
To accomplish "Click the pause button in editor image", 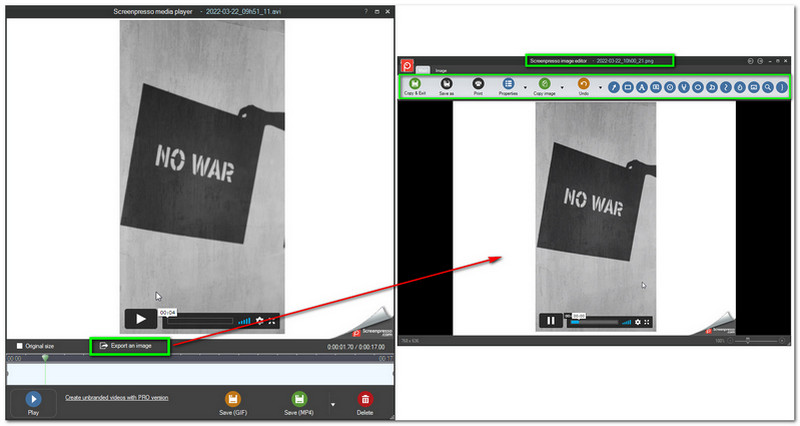I will click(x=551, y=321).
